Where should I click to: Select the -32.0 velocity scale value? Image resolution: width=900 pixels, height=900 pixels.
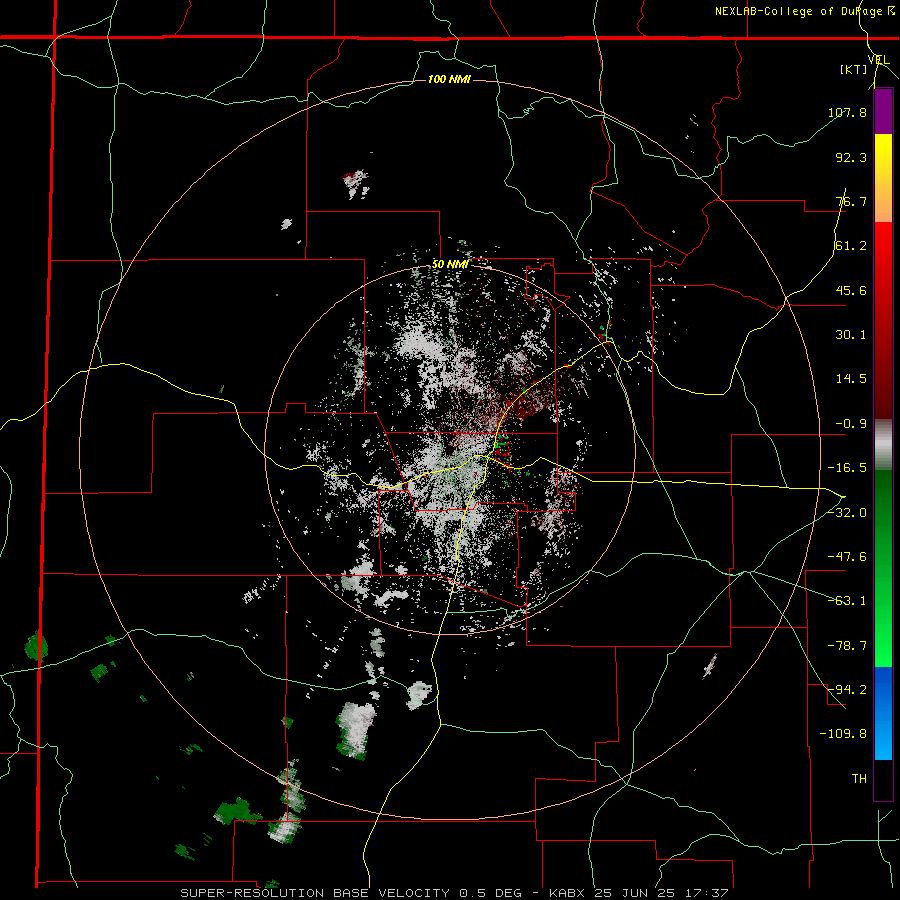click(x=847, y=513)
